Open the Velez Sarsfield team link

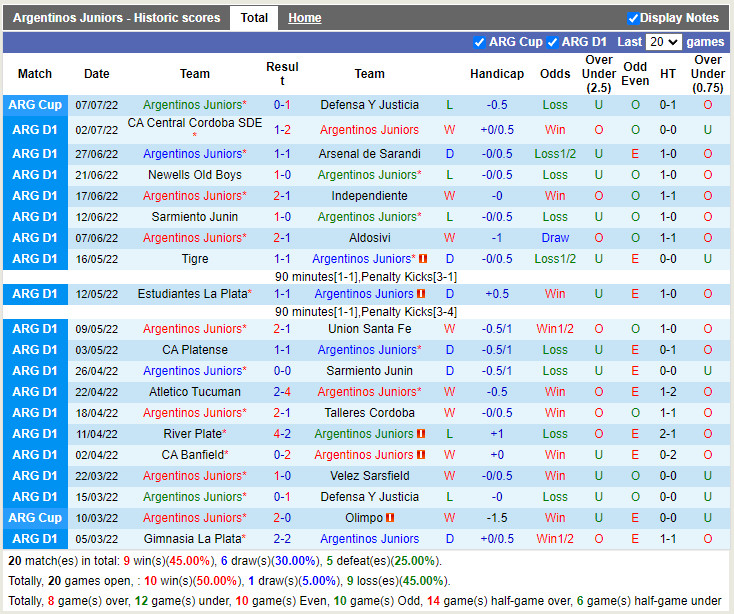tap(369, 476)
